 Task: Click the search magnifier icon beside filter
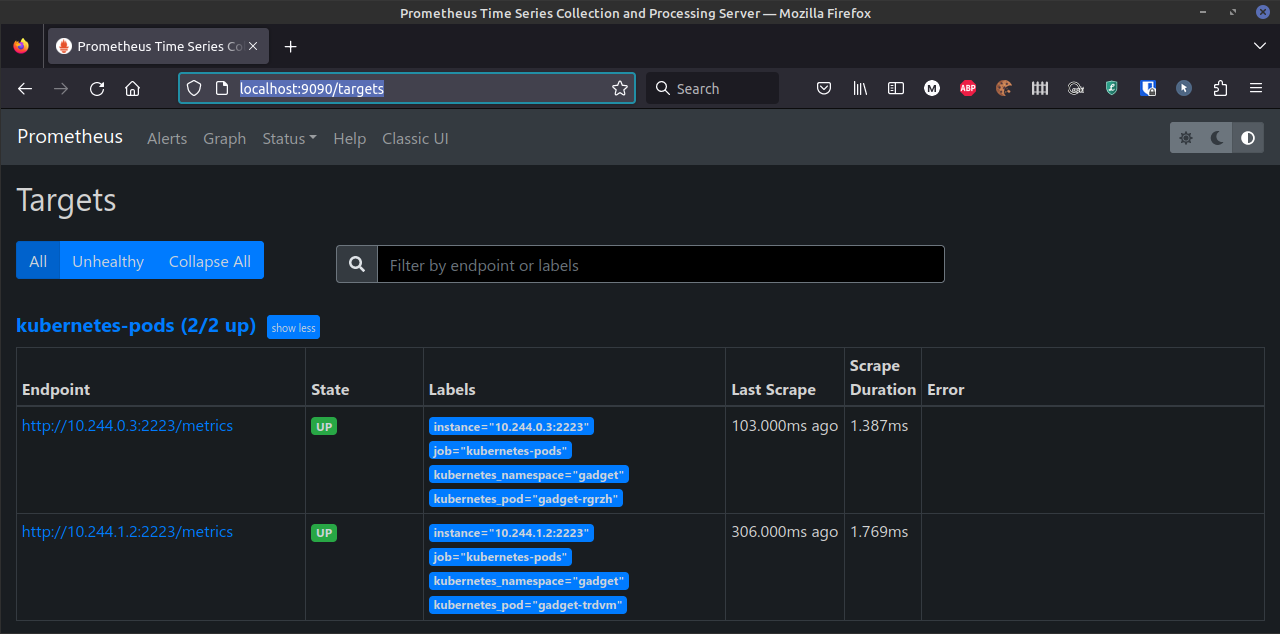click(357, 264)
